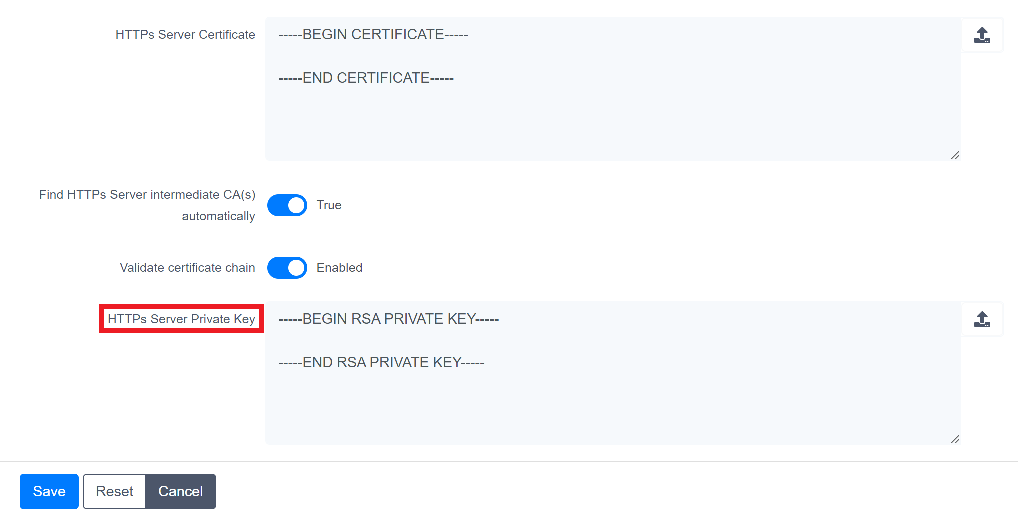The image size is (1018, 514).
Task: Click the 'Enabled' text beside the toggle
Action: click(x=339, y=268)
